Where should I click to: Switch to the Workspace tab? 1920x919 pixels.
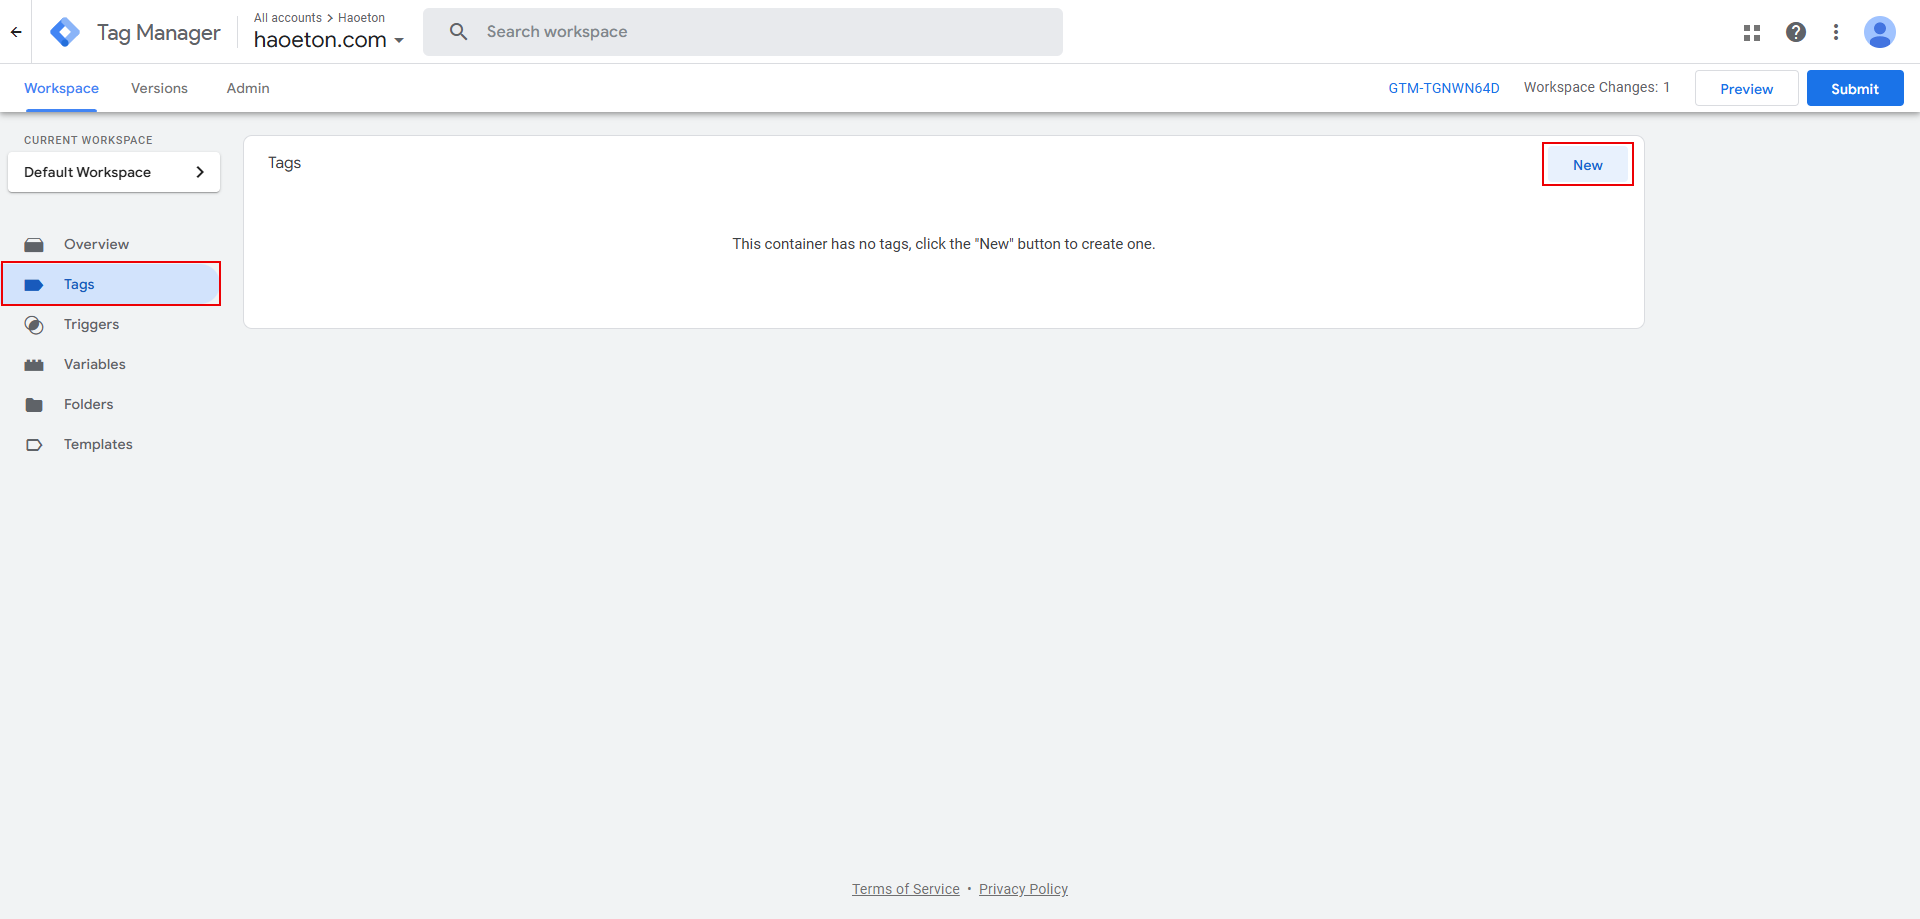point(61,88)
